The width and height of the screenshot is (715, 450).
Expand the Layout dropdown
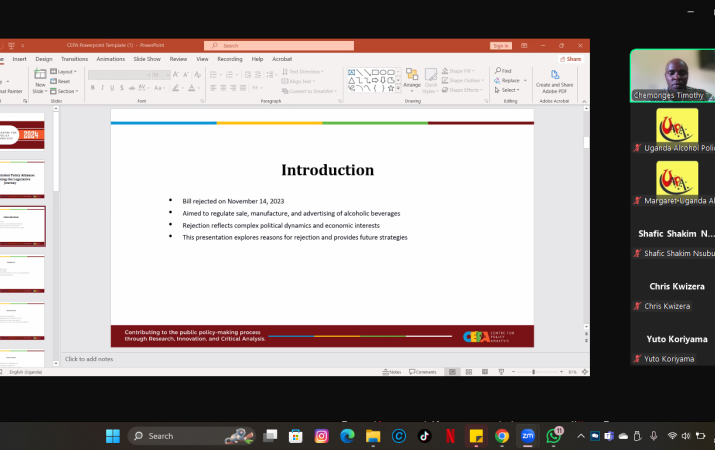pos(65,72)
